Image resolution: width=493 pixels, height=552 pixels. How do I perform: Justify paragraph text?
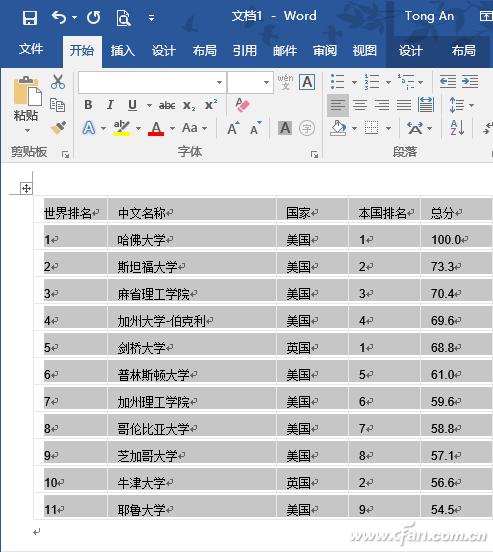(404, 105)
